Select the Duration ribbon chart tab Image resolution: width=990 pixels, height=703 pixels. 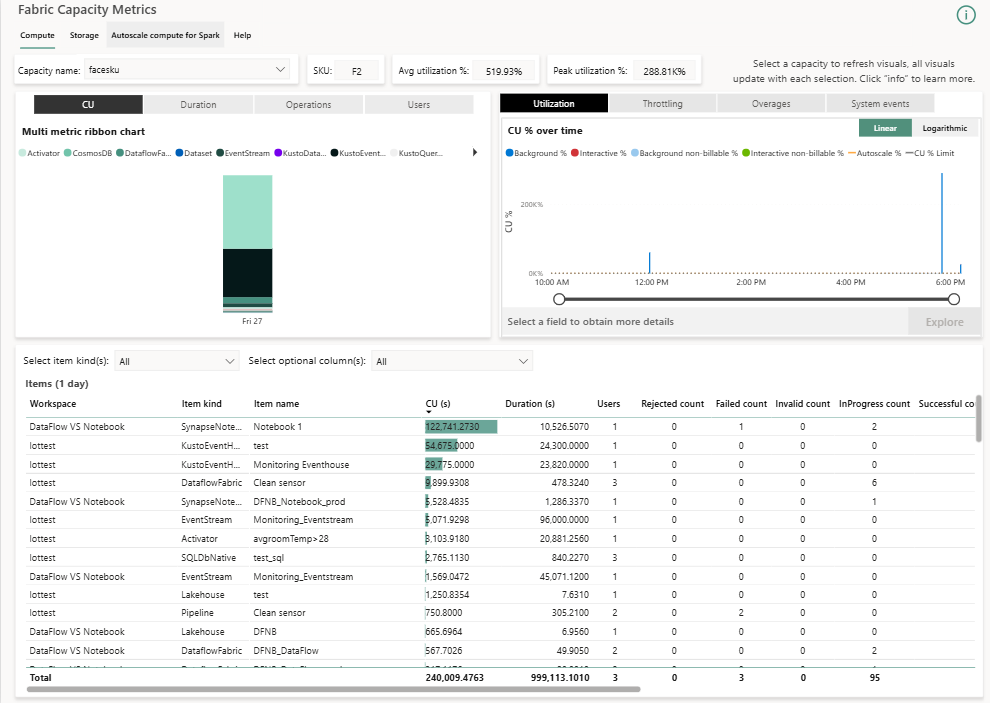[x=198, y=104]
